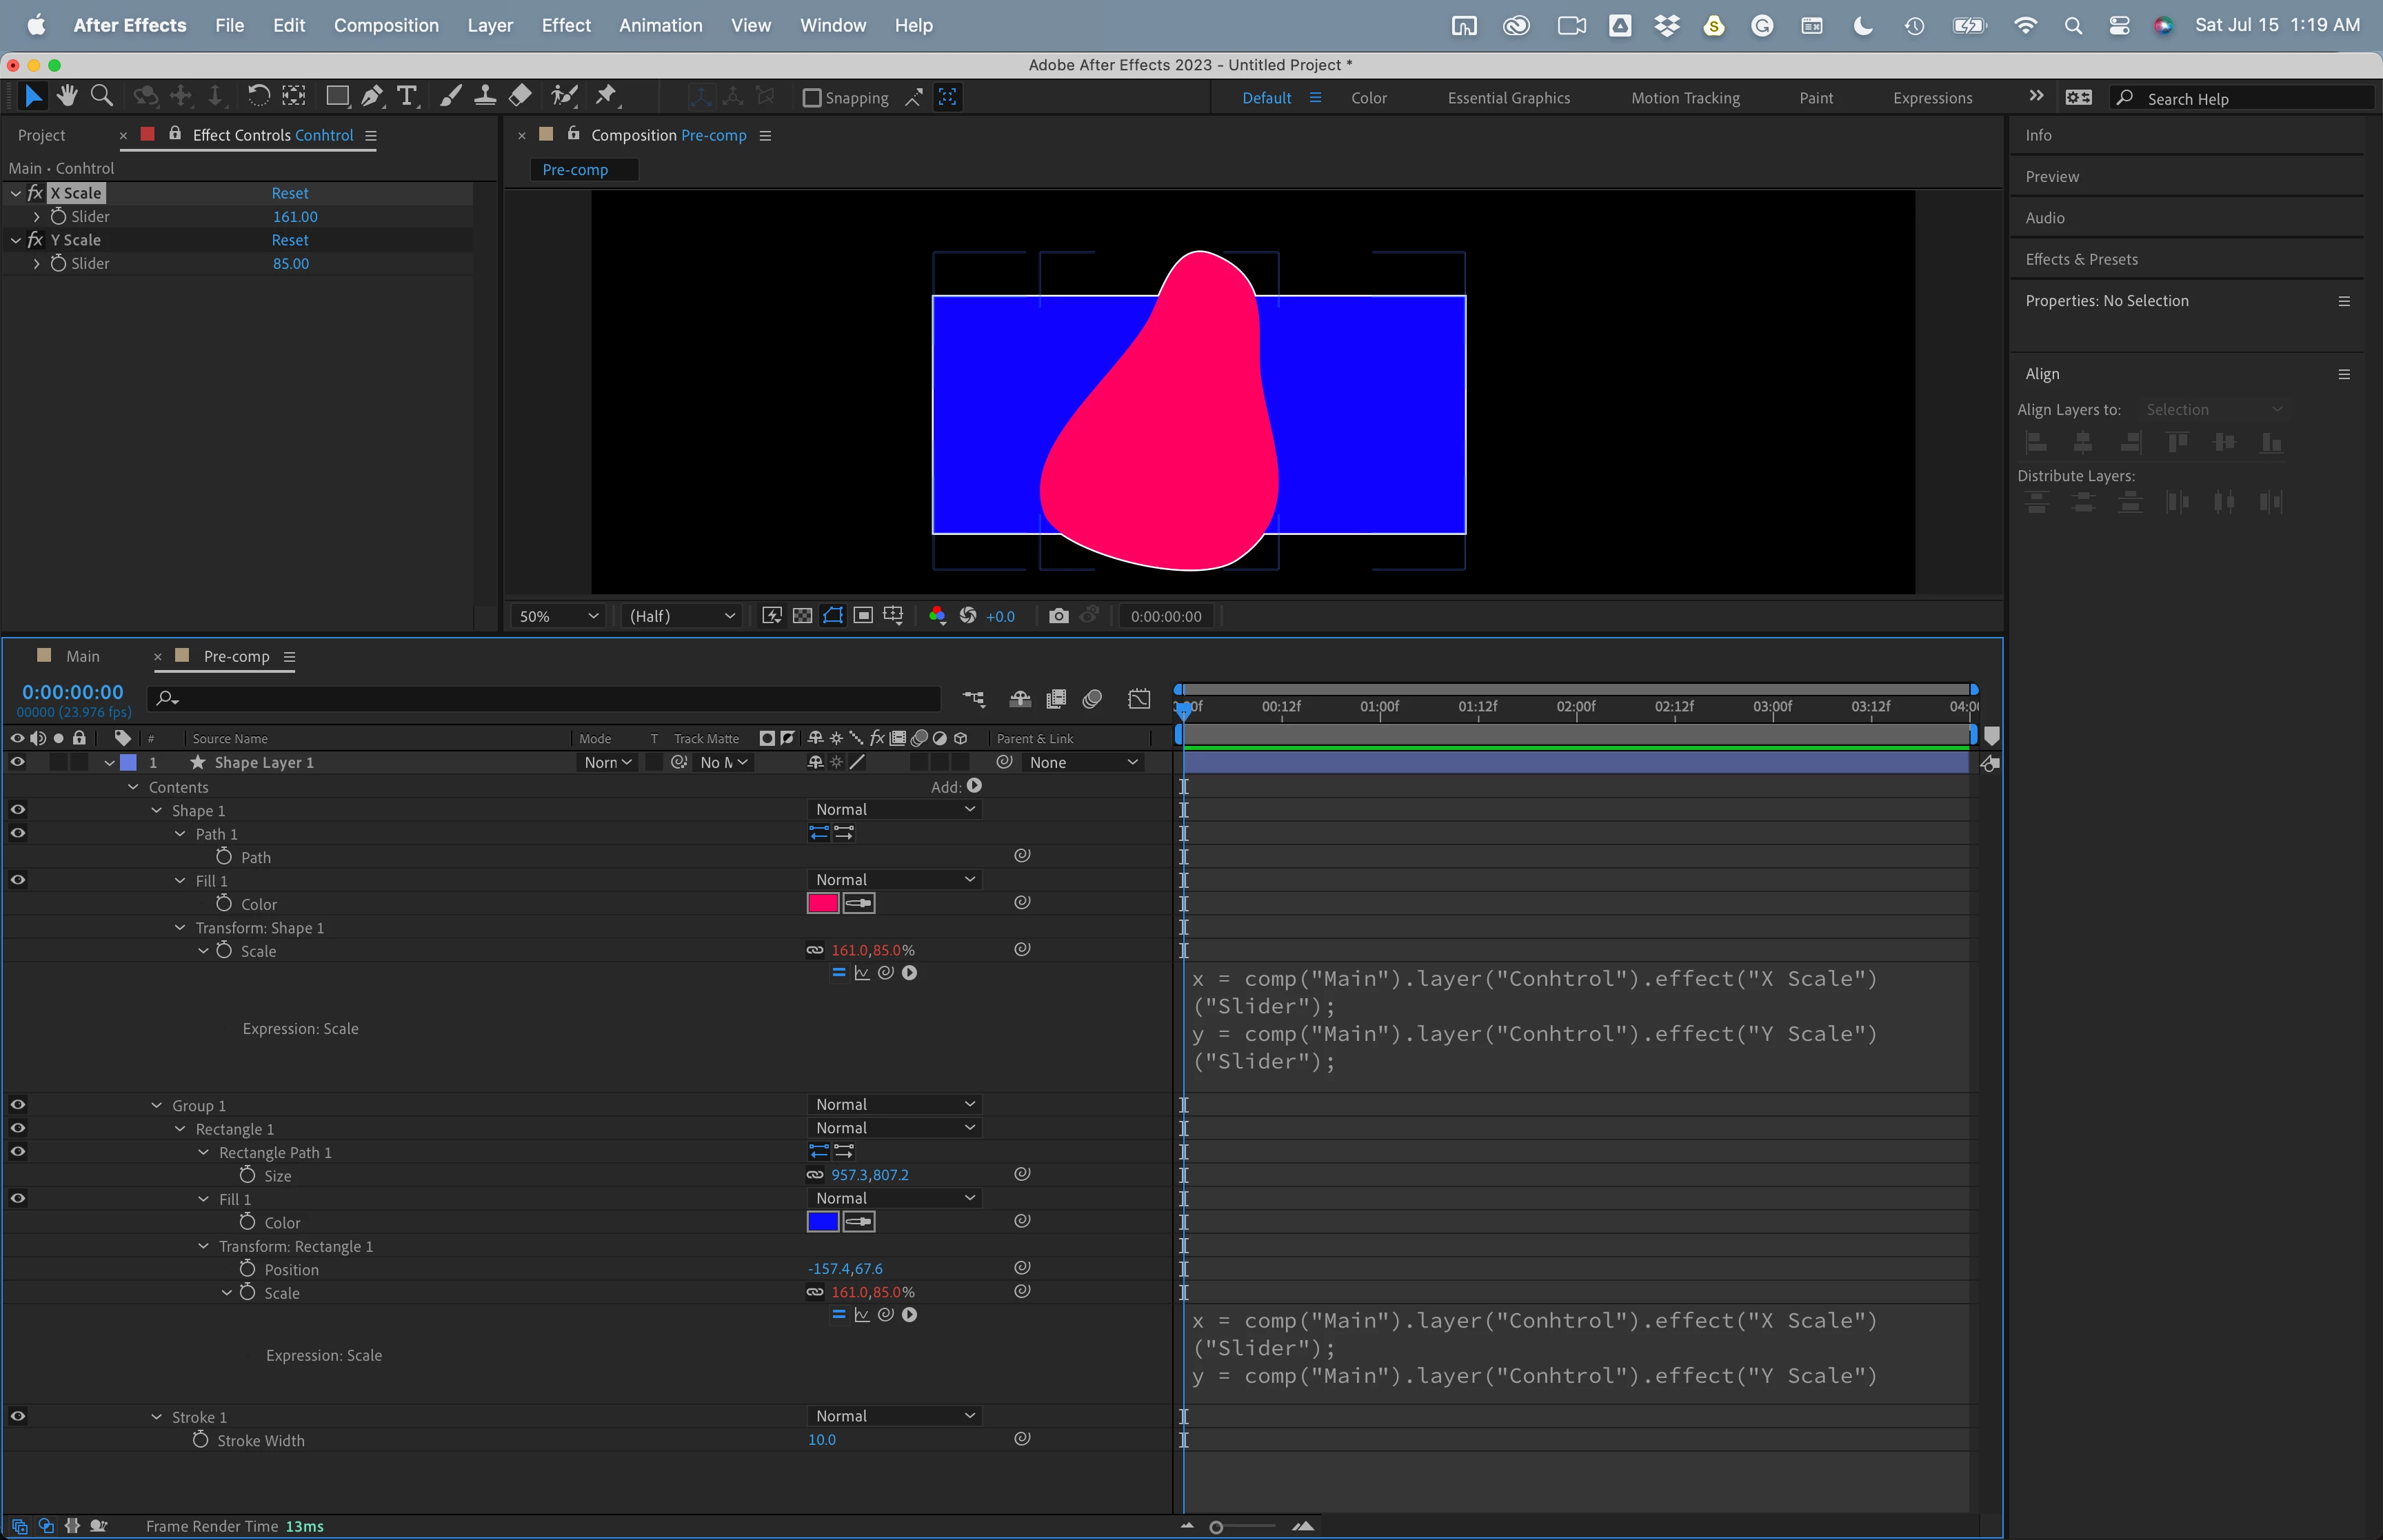Select the Rotation tool
2383x1540 pixels.
[x=258, y=96]
